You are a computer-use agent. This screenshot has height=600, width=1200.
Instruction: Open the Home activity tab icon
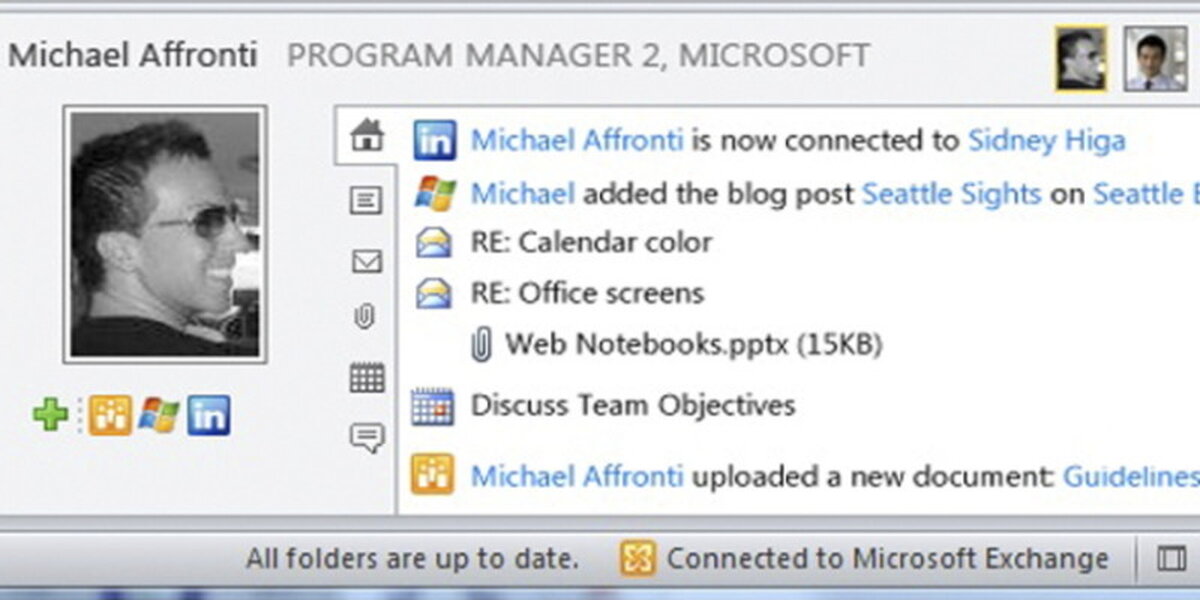click(368, 135)
